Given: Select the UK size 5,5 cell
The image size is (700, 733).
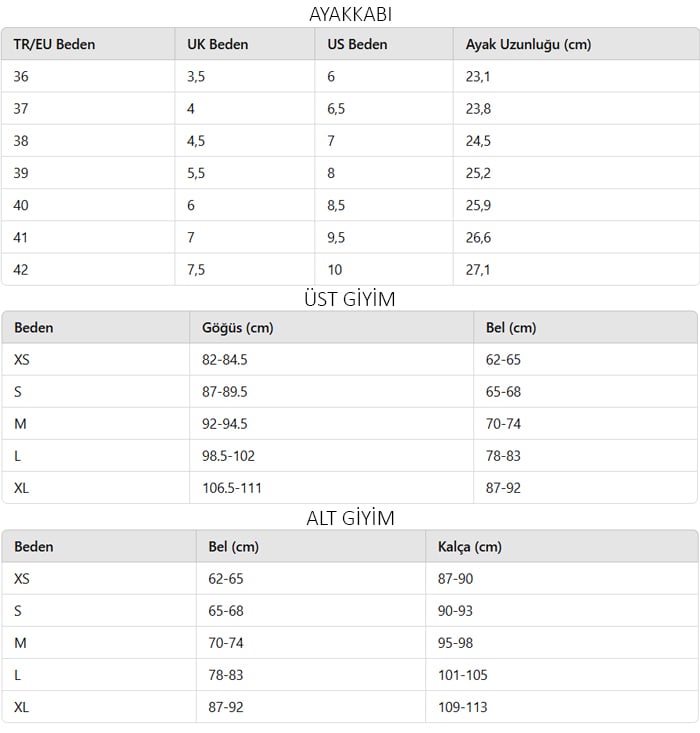Looking at the screenshot, I should point(196,173).
